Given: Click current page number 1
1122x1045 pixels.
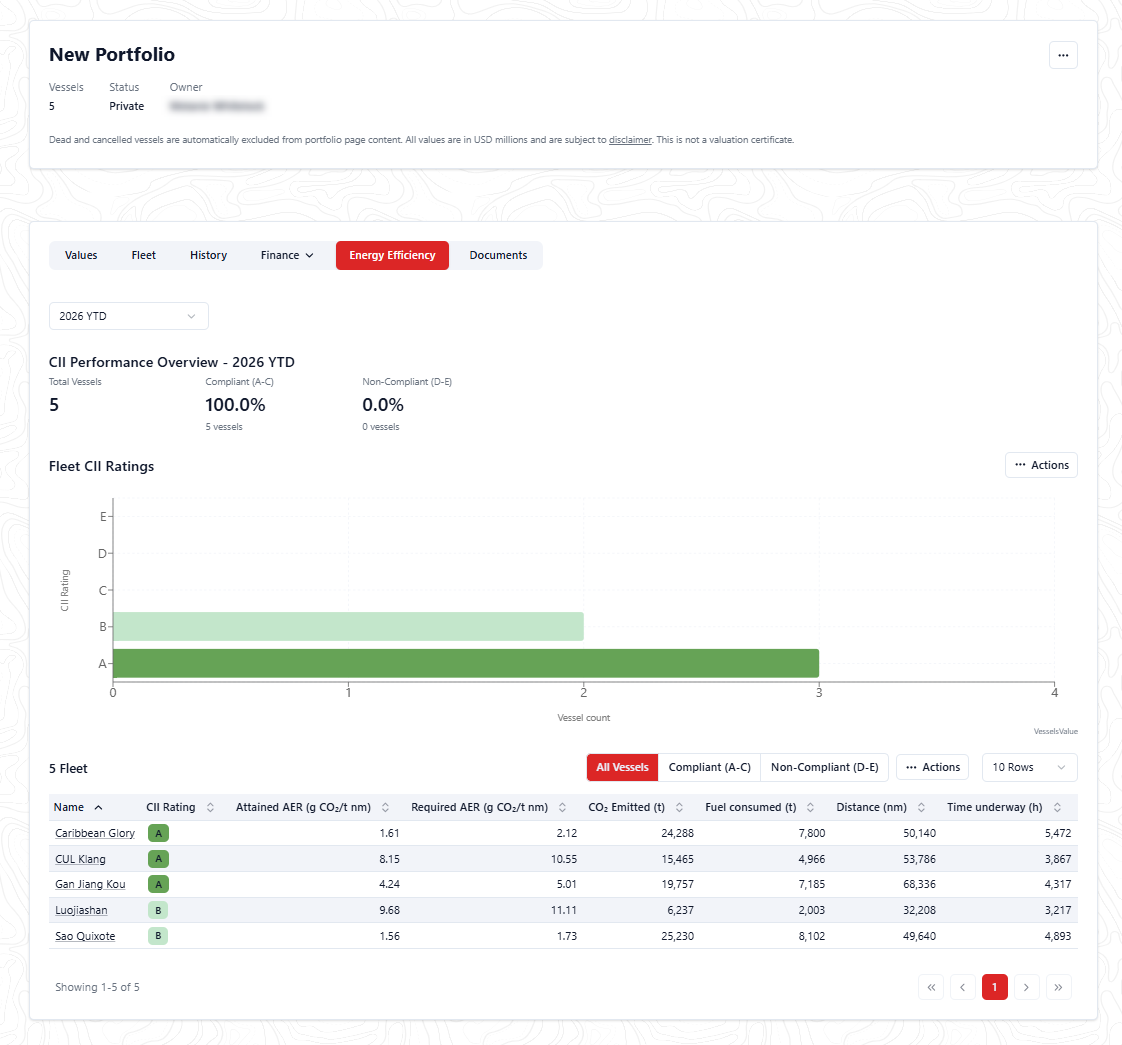Looking at the screenshot, I should coord(995,987).
